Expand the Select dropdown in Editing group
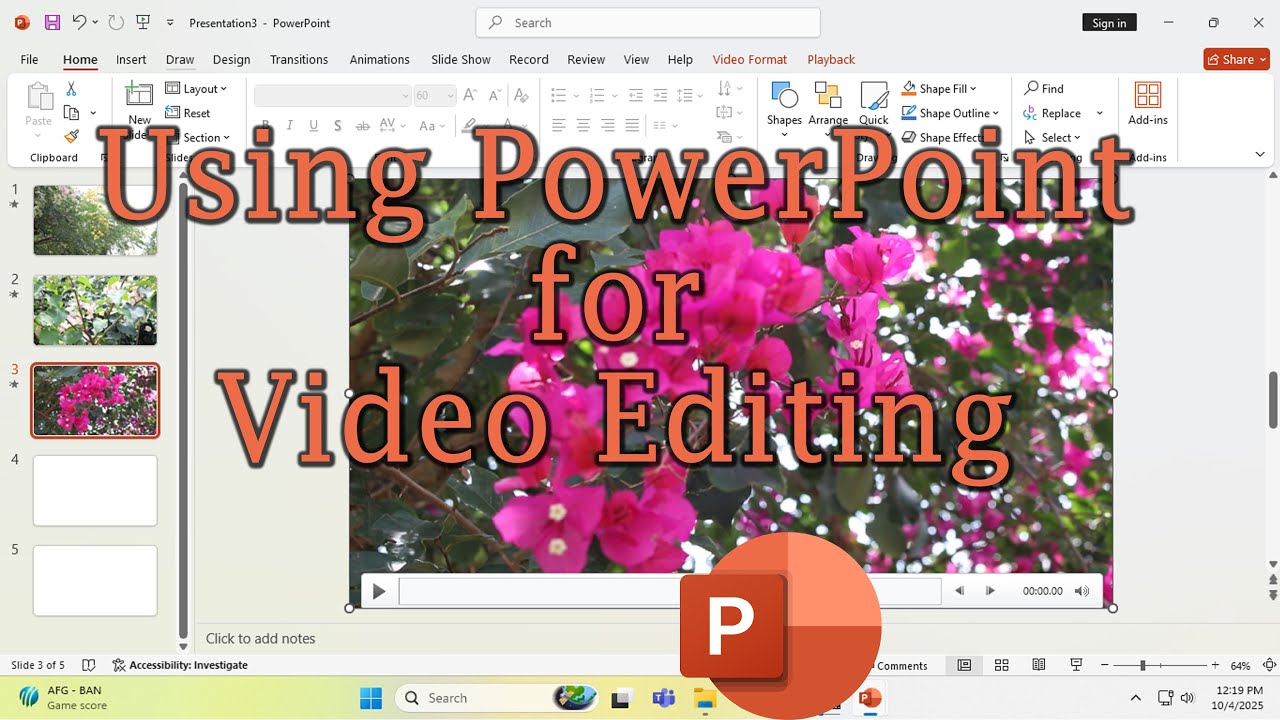 click(1051, 137)
